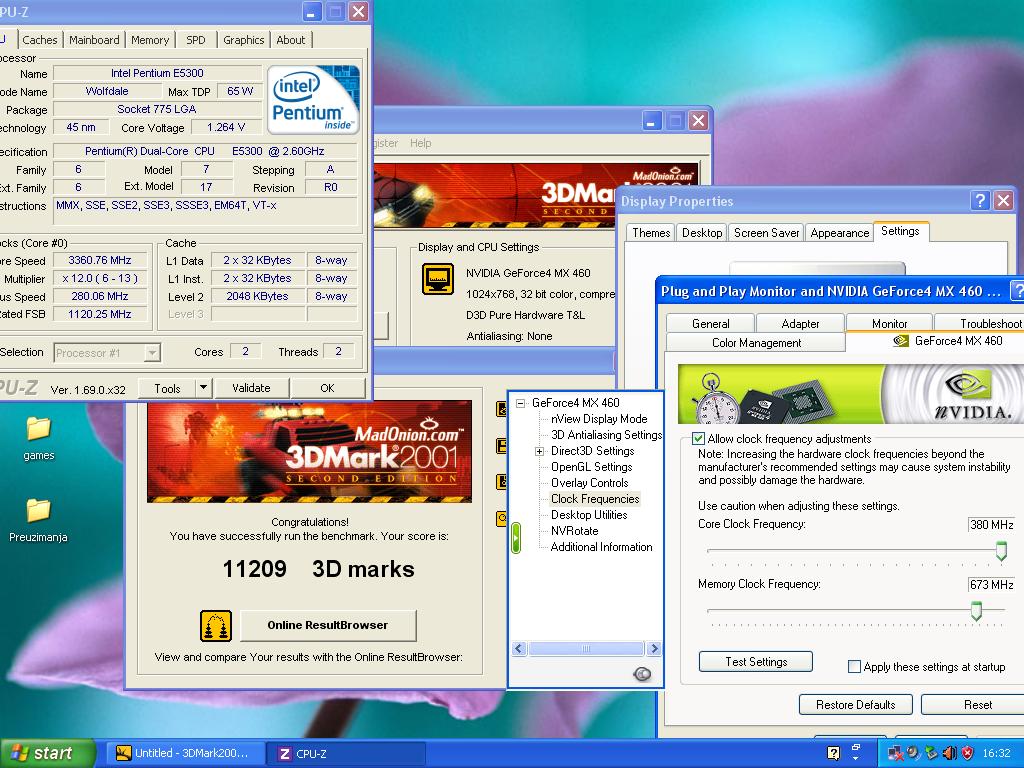Image resolution: width=1024 pixels, height=768 pixels.
Task: Click the Tools button in CPU-Z
Action: coord(167,388)
